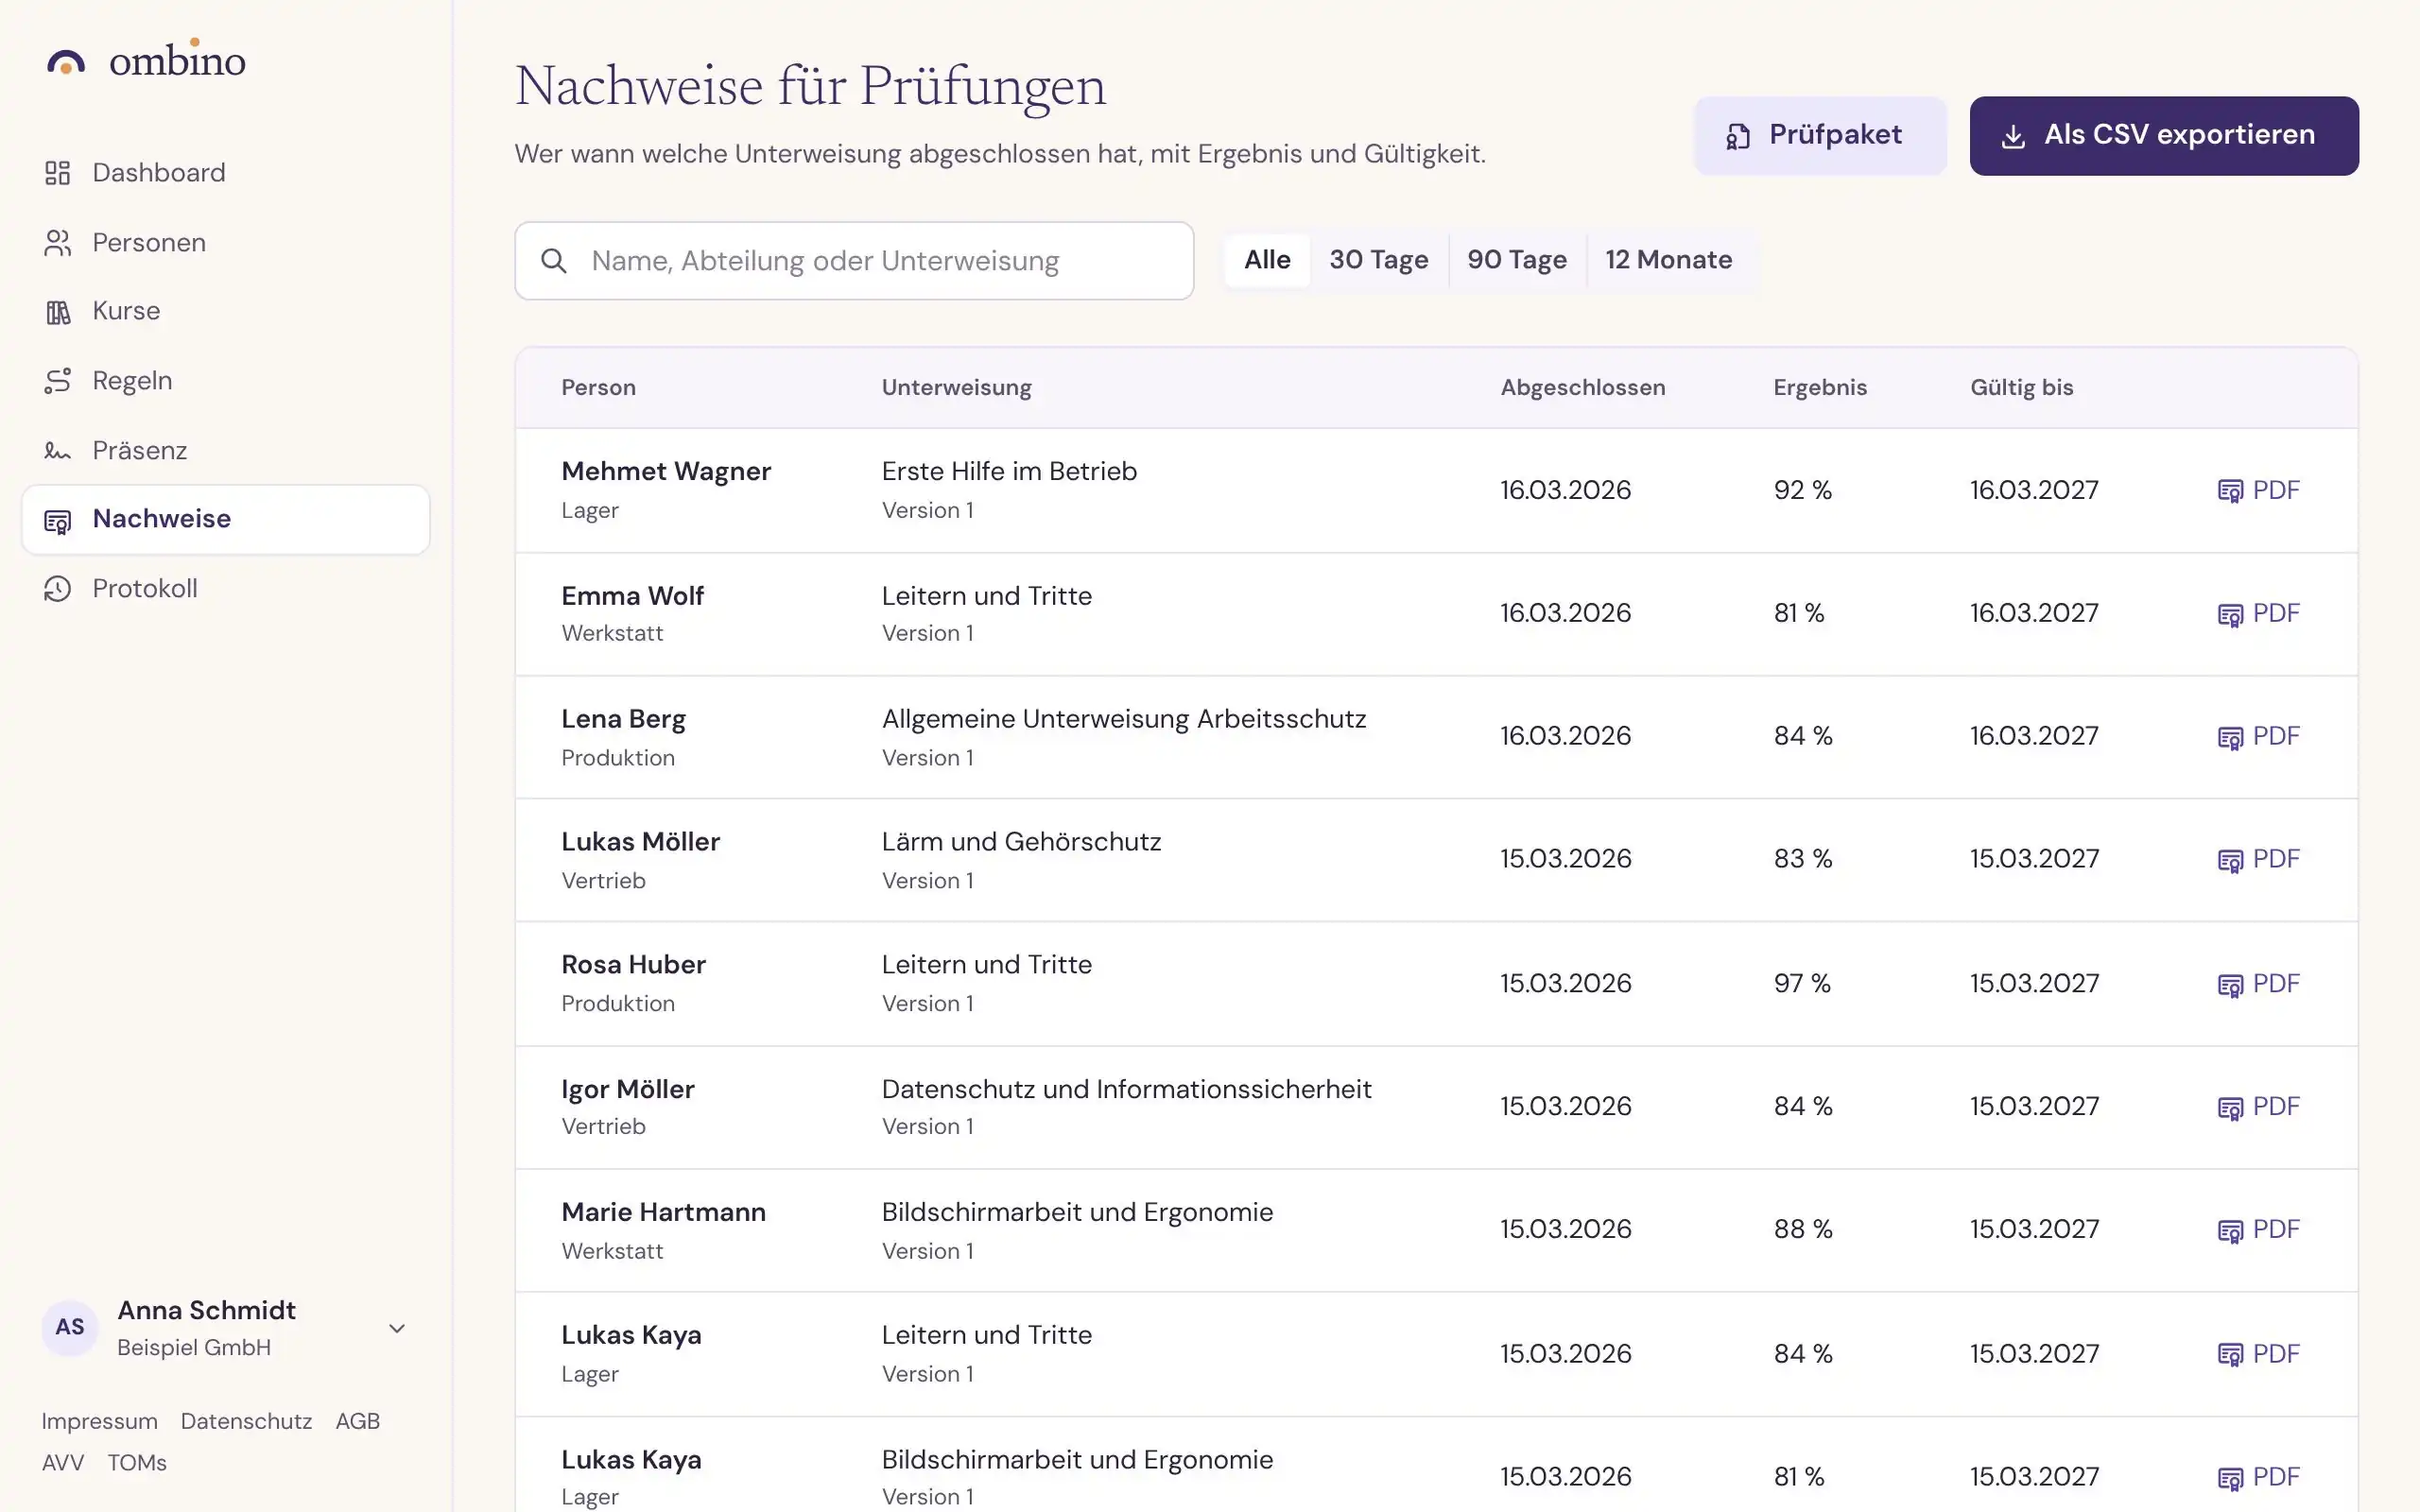
Task: Click the Protokoll history clock icon
Action: 57,589
